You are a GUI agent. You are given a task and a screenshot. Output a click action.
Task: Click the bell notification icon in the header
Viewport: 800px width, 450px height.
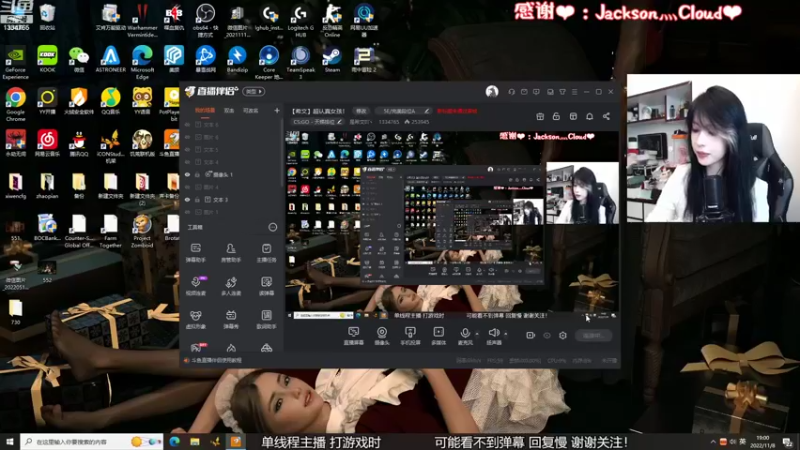589,116
